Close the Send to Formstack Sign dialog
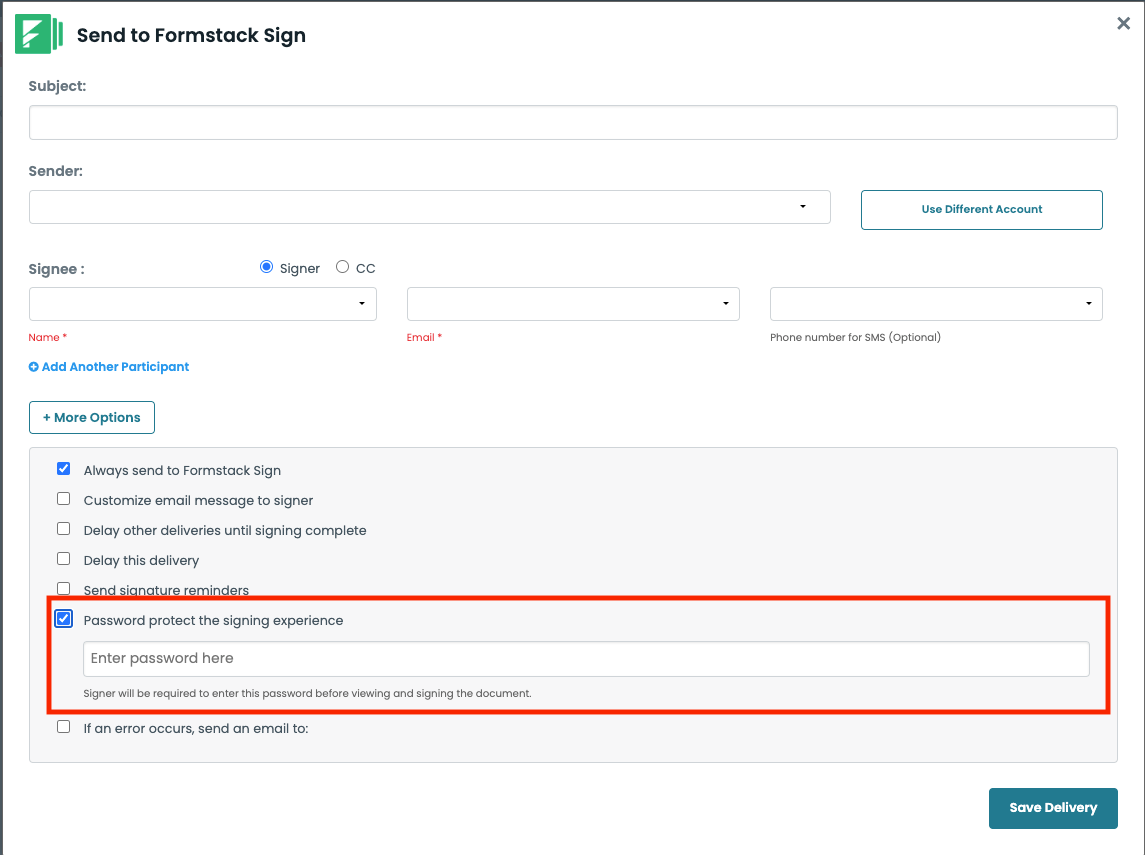 click(x=1123, y=24)
